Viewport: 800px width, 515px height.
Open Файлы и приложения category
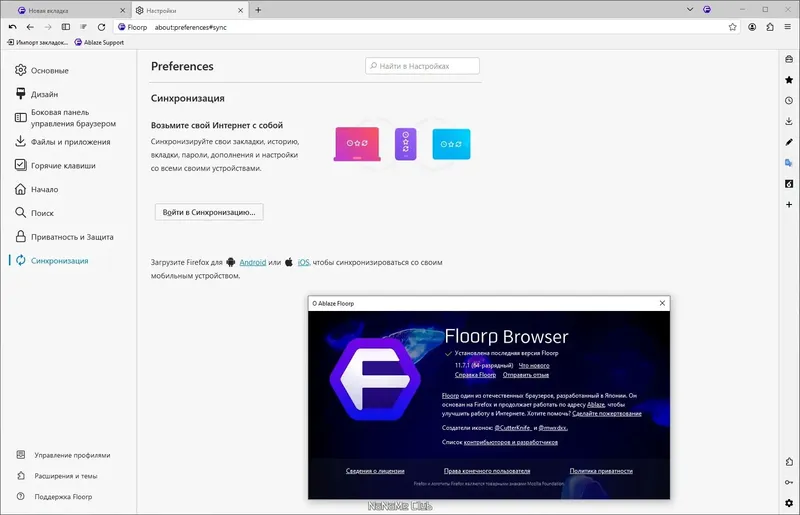(x=70, y=142)
